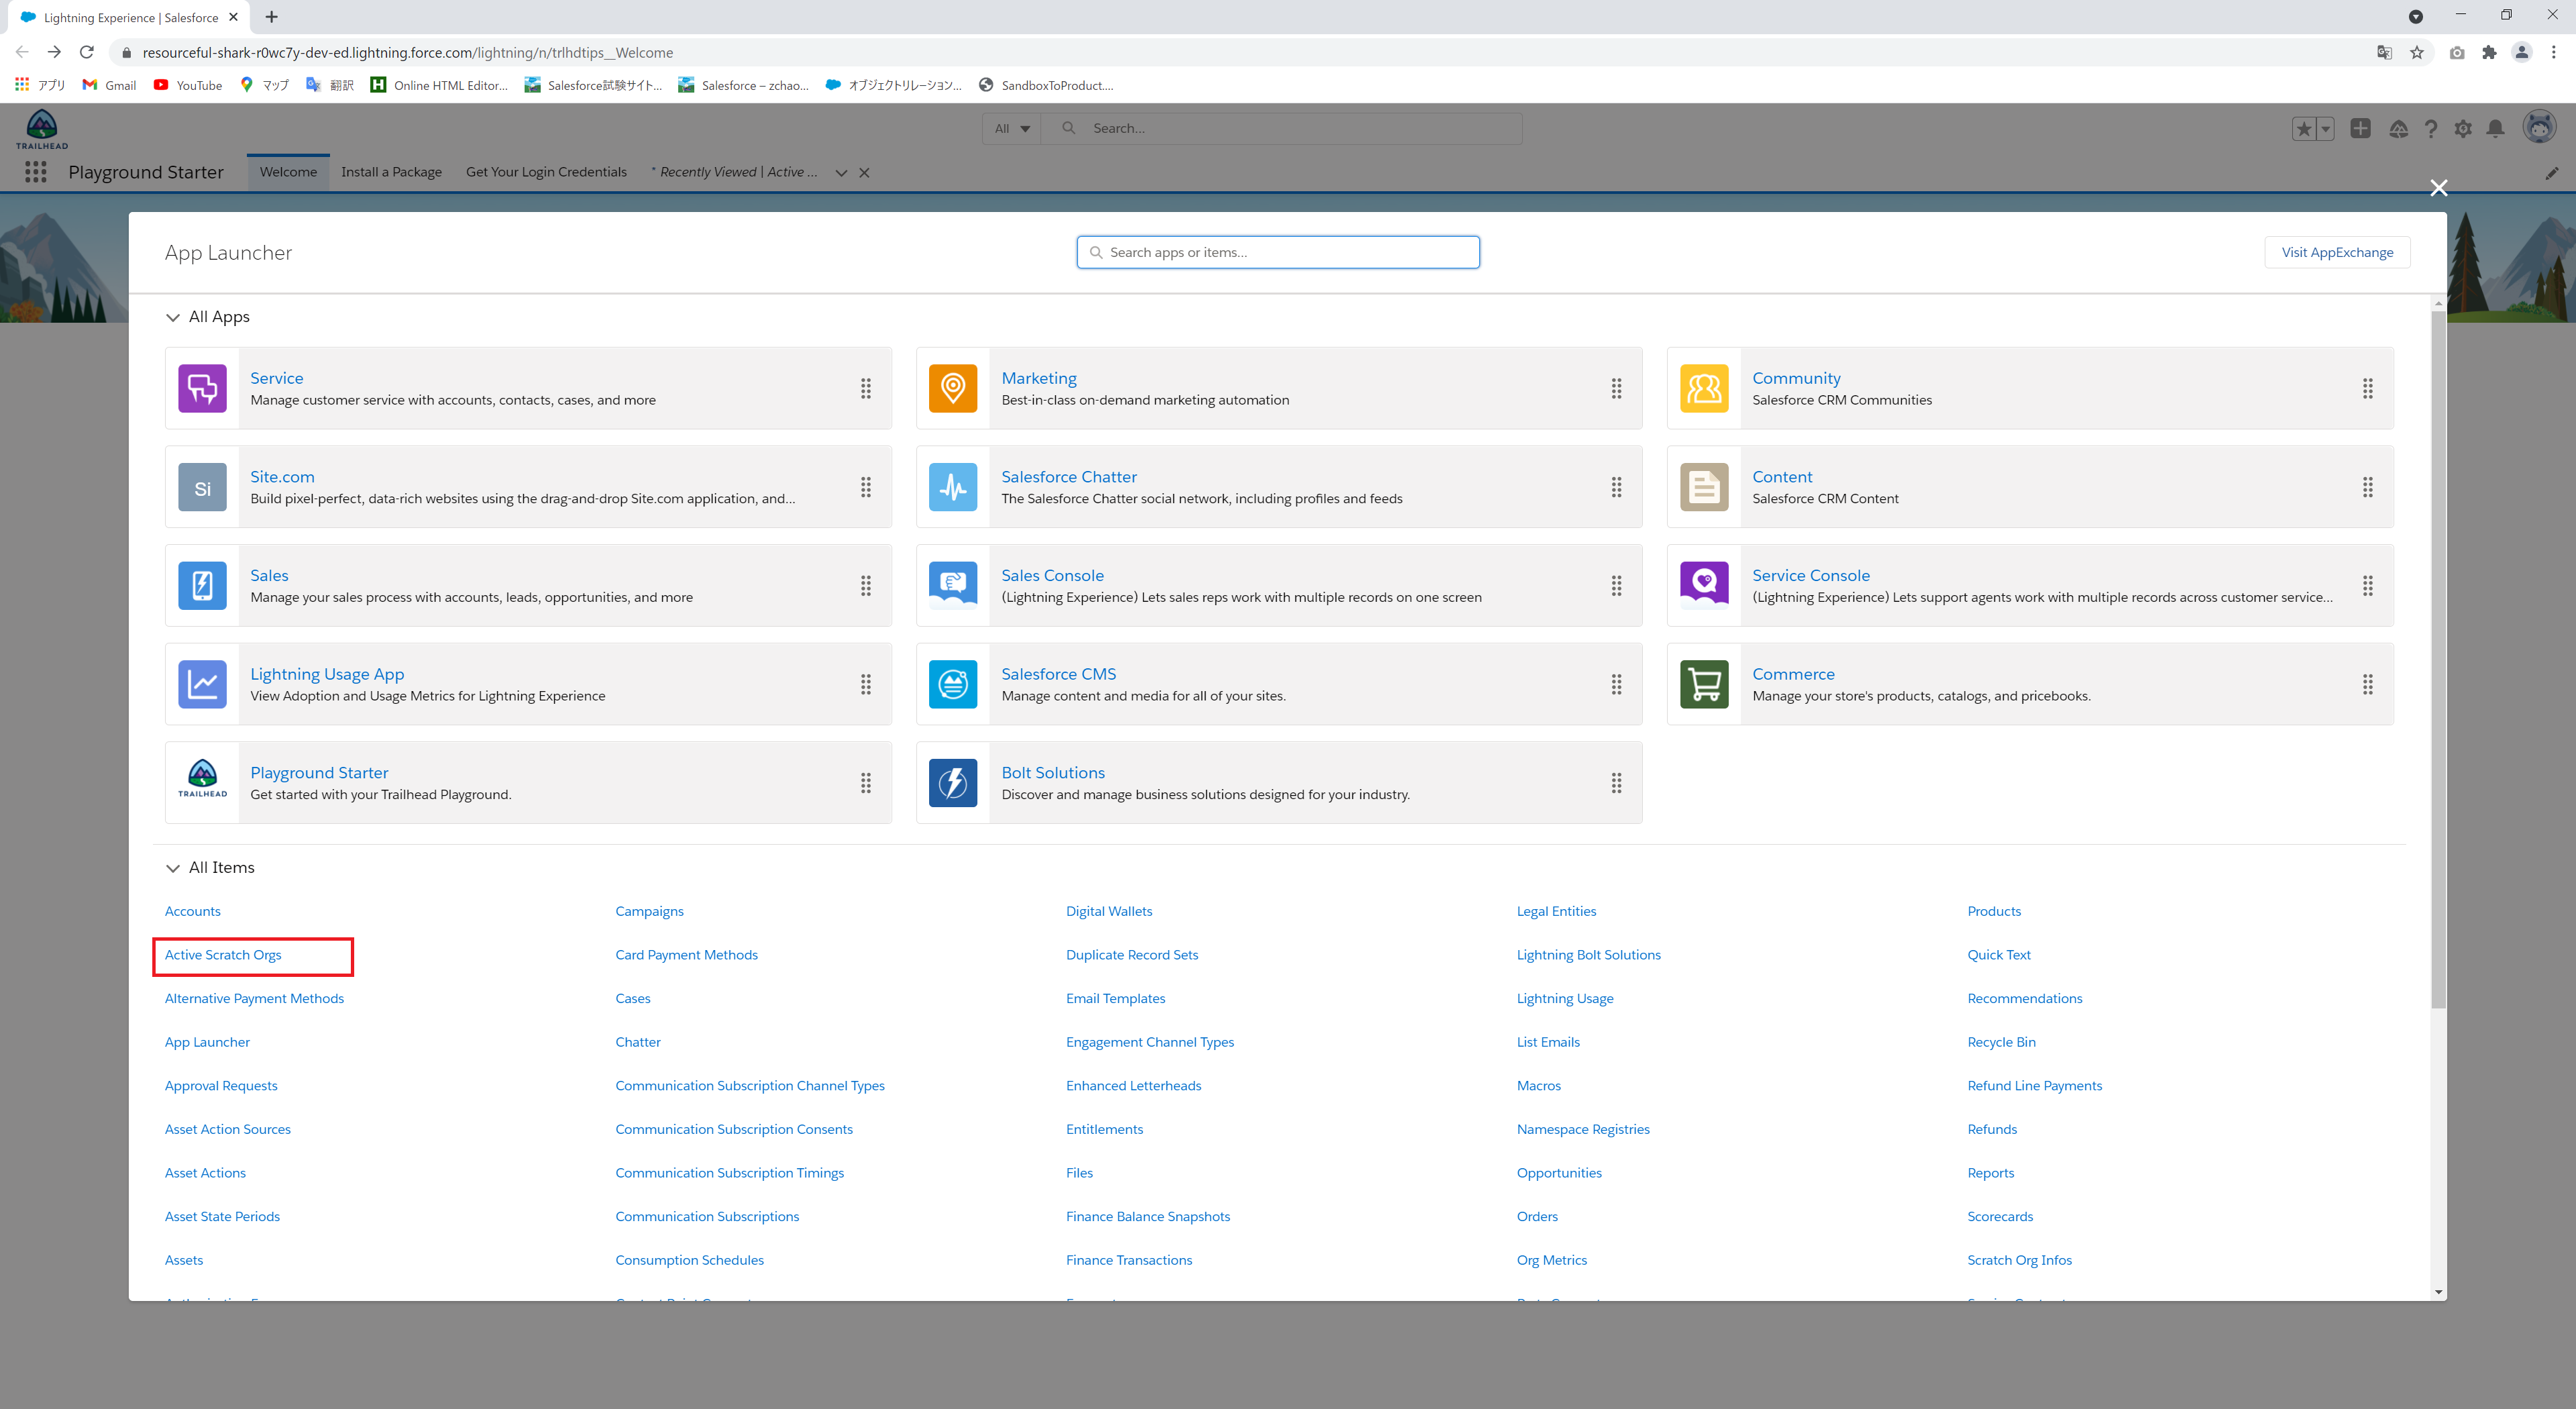Open the Setup gear icon
The image size is (2576, 1409).
2463,129
